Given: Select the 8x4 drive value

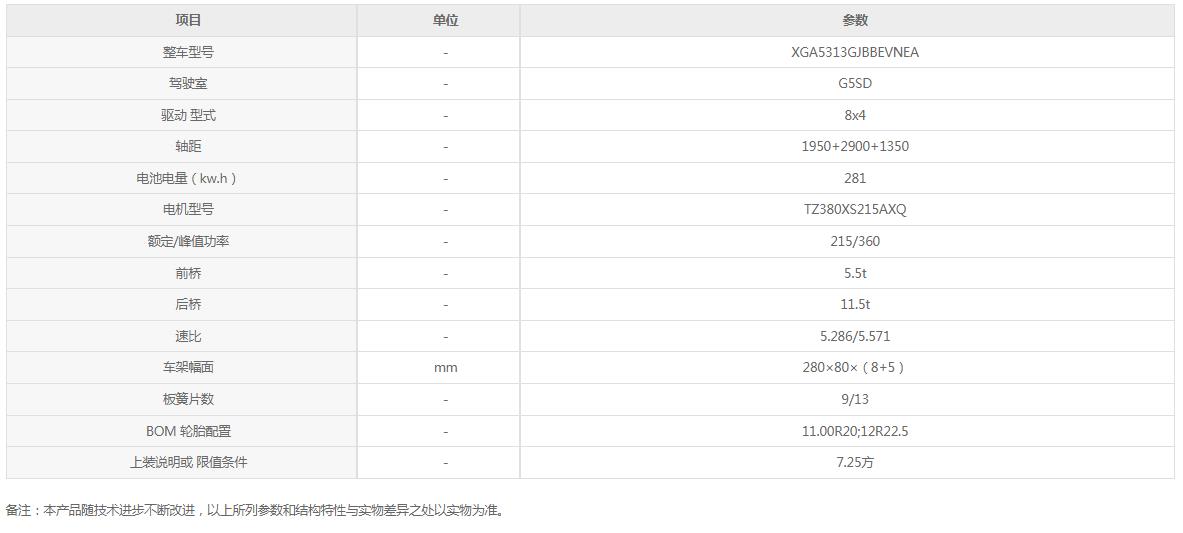Looking at the screenshot, I should [855, 116].
